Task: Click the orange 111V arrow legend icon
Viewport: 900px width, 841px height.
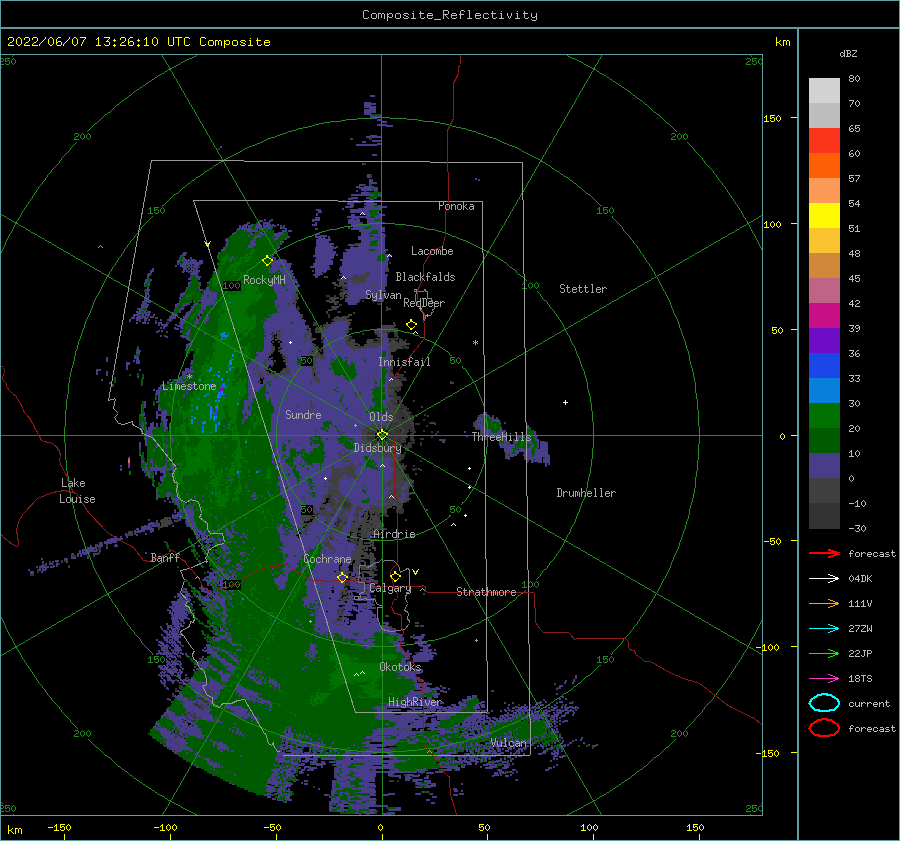Action: 824,603
